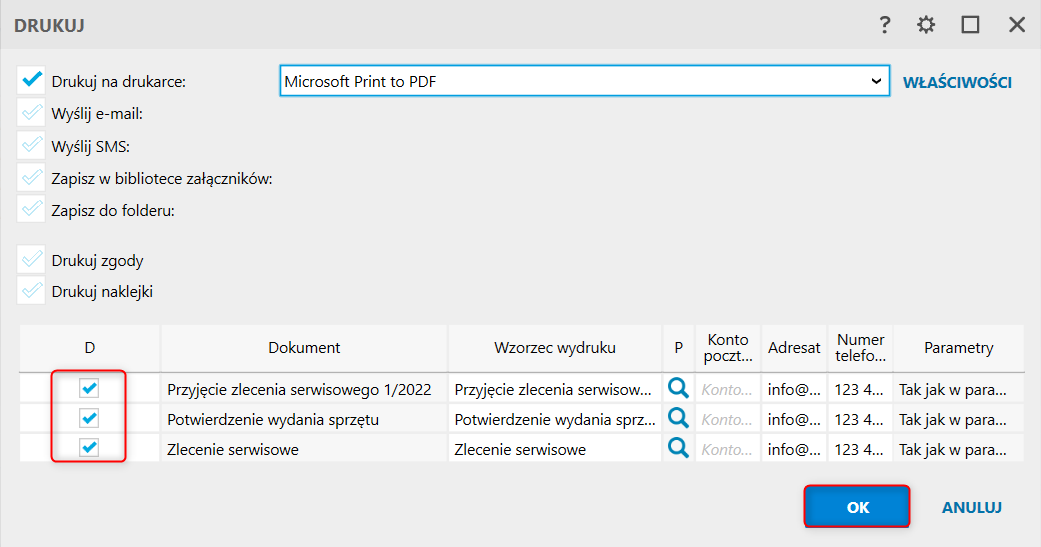Click the Dokument column header
1041x547 pixels.
[304, 348]
